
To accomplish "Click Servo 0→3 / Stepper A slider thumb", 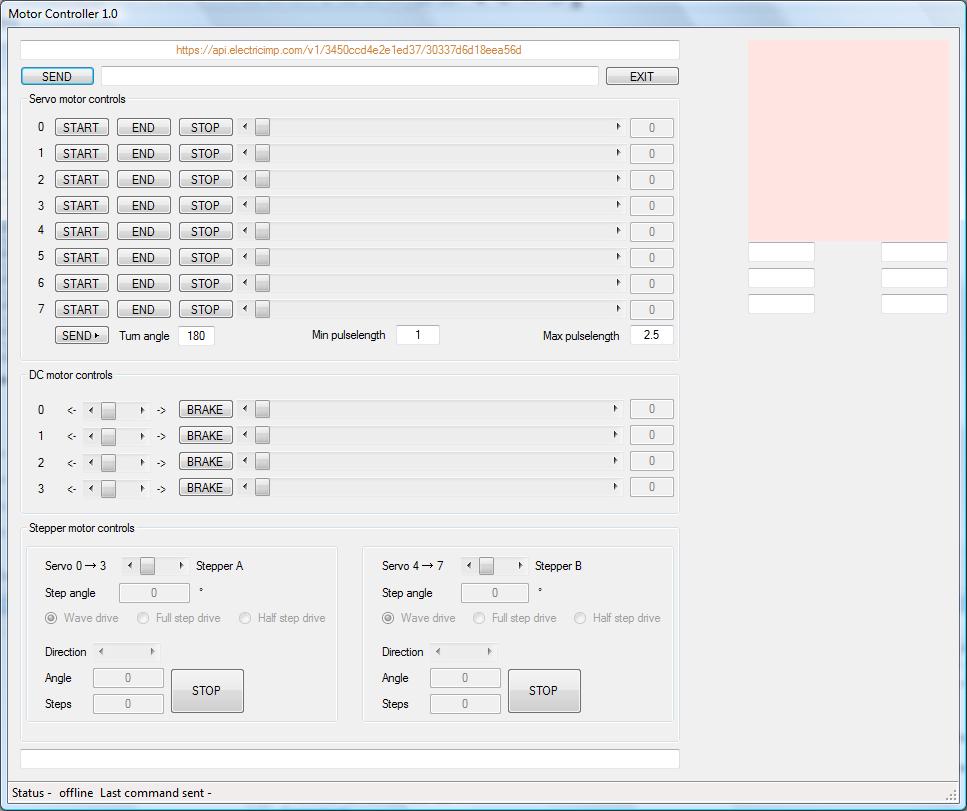I will tap(147, 566).
